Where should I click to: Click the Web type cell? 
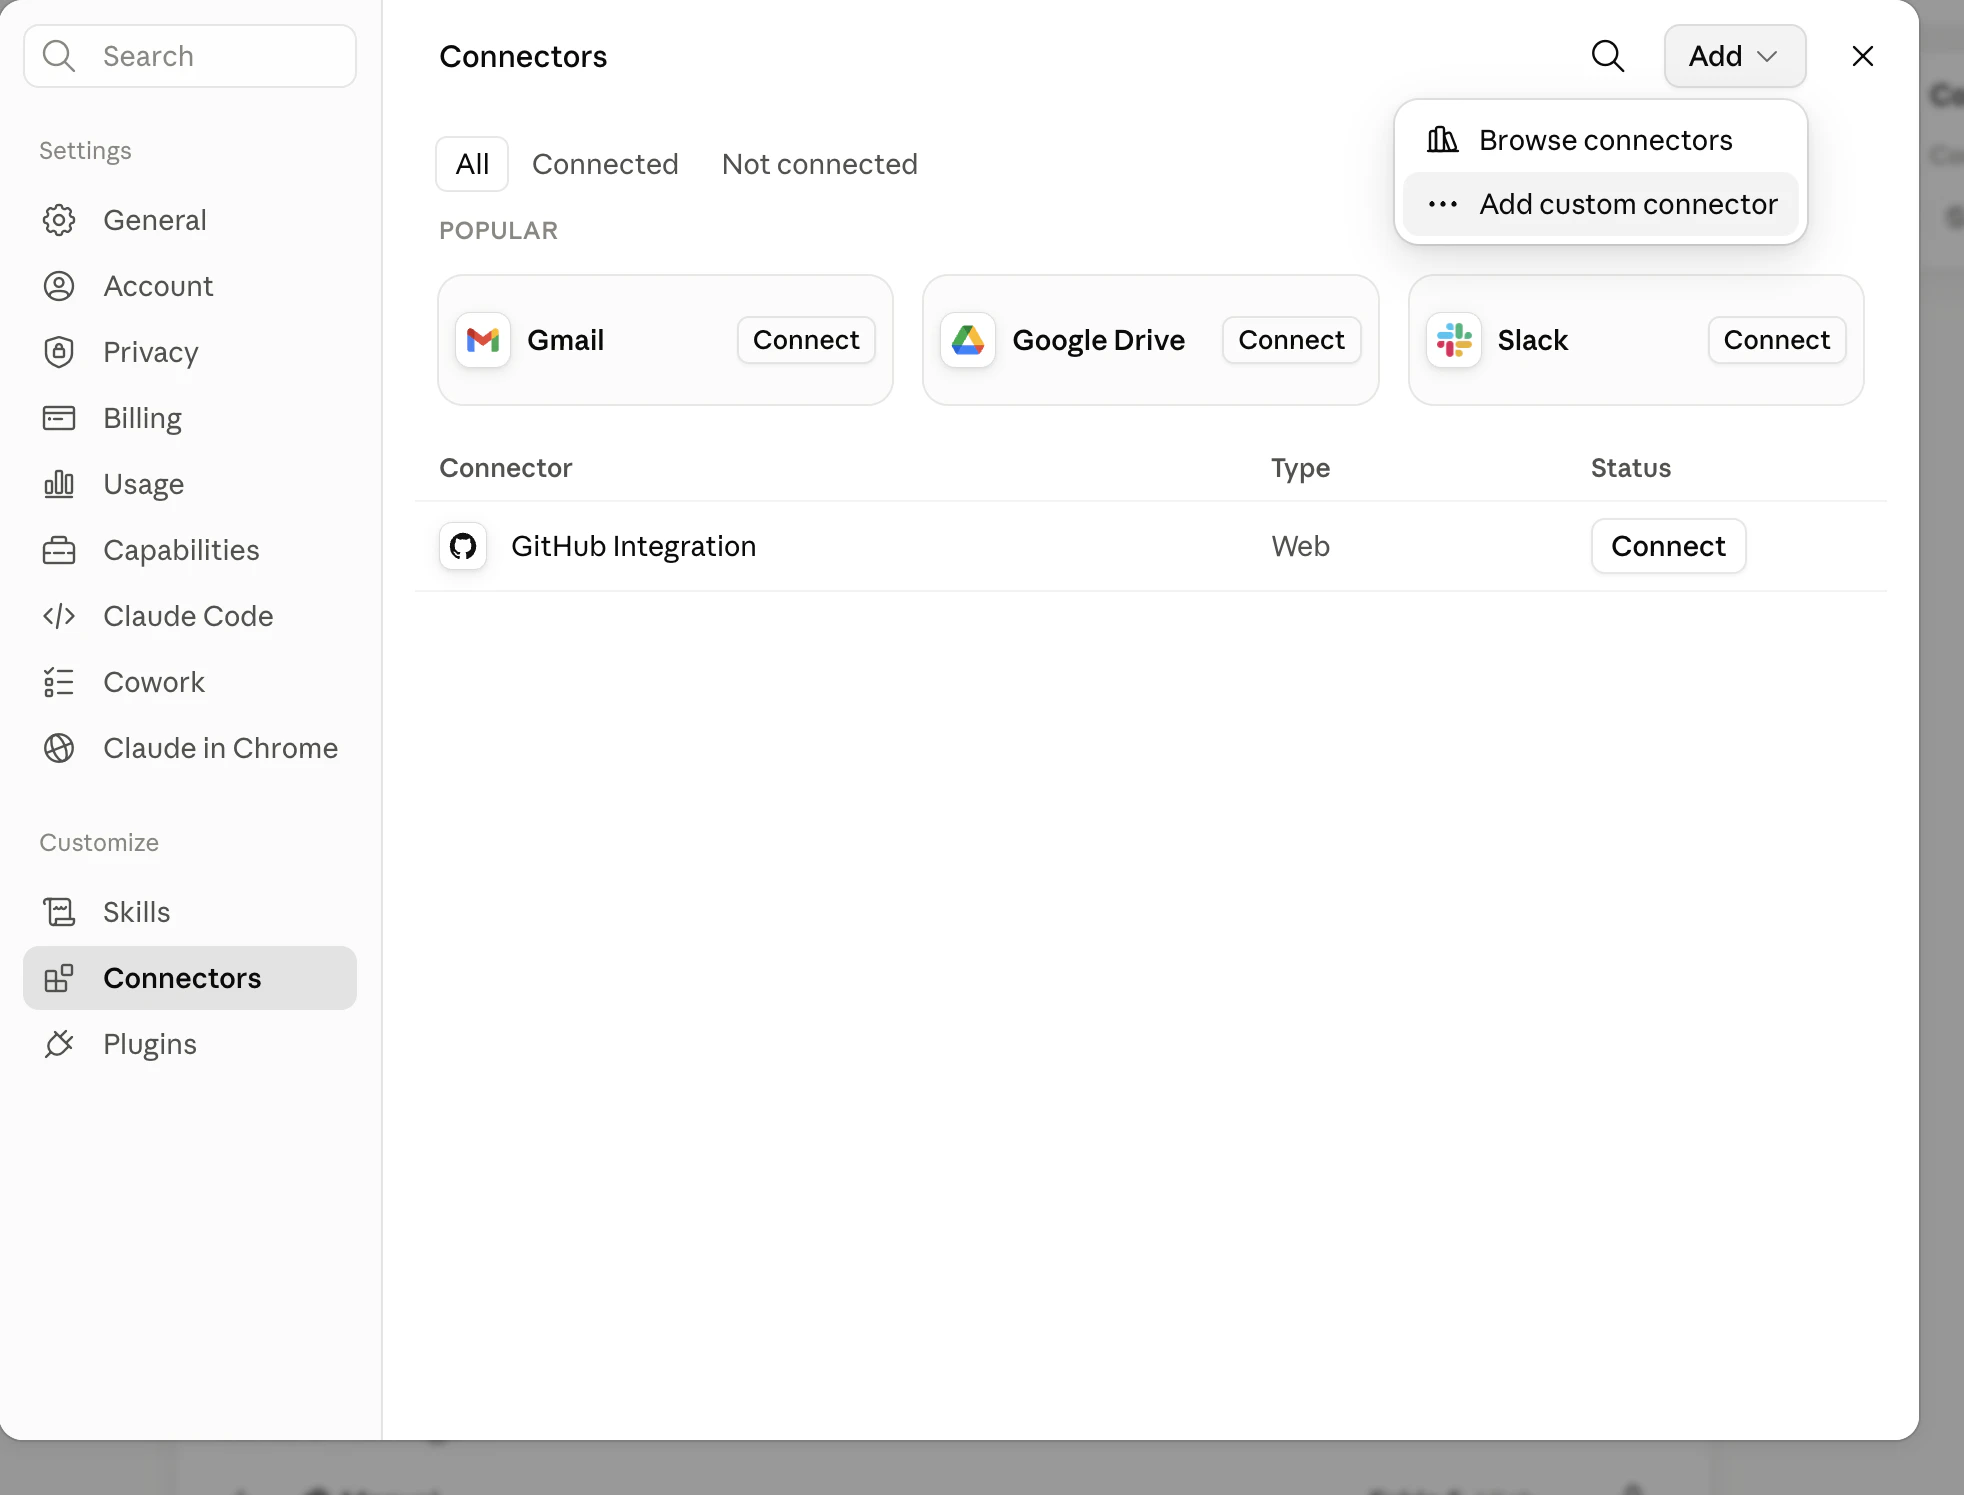click(x=1300, y=546)
